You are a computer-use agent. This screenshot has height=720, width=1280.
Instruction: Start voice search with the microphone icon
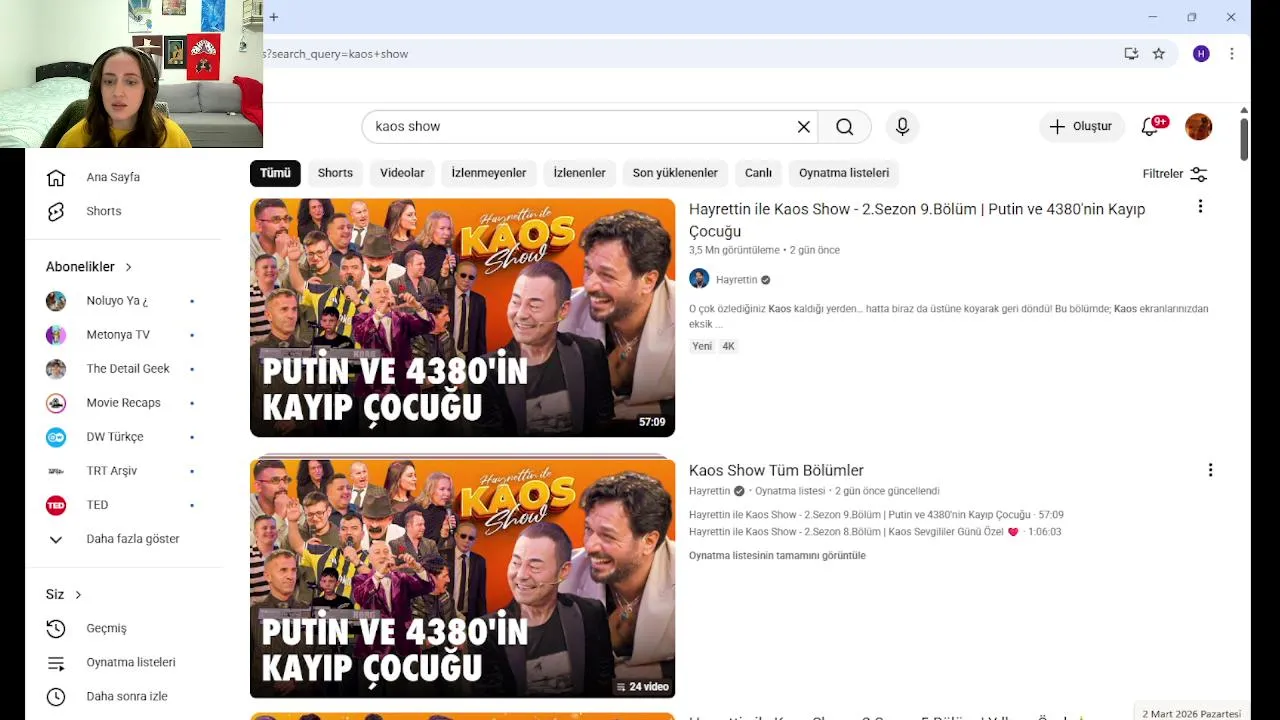tap(902, 127)
